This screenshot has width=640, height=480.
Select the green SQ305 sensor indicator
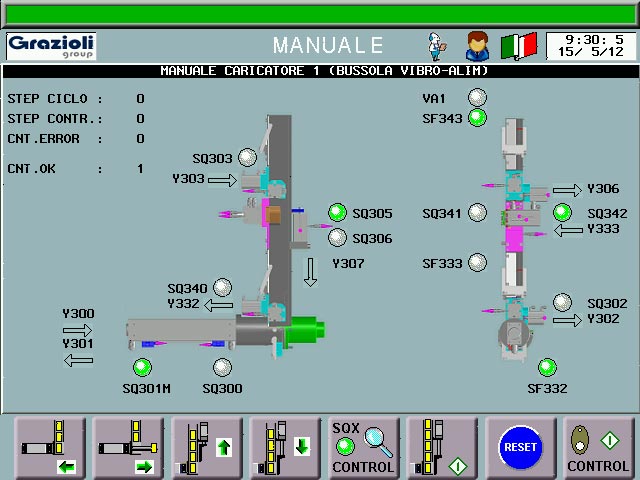(x=338, y=213)
